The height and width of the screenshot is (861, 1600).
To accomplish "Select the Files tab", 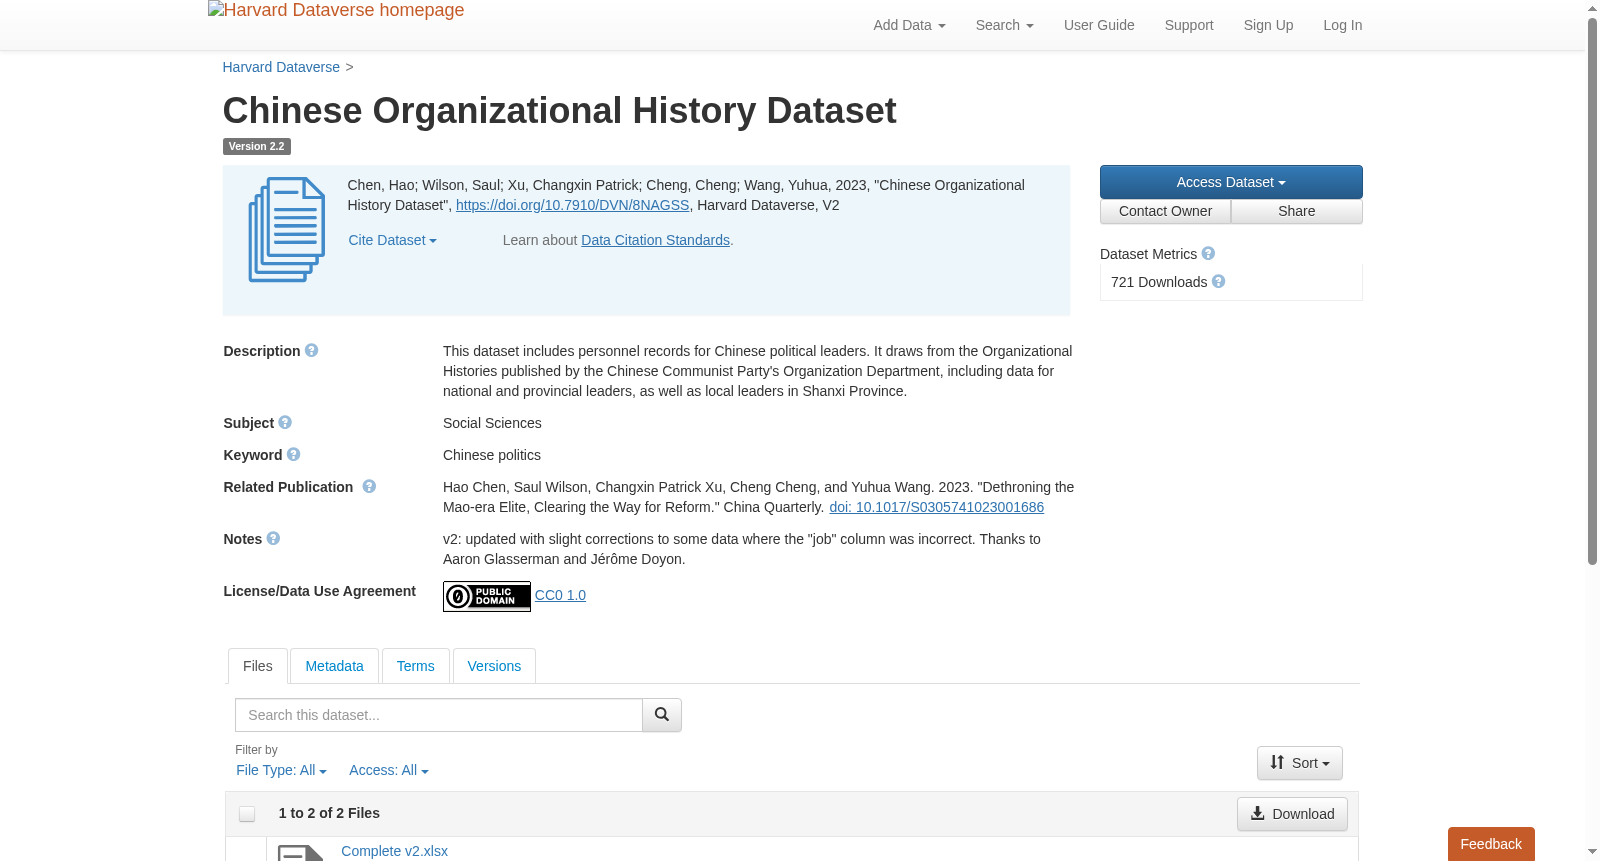I will pyautogui.click(x=258, y=666).
